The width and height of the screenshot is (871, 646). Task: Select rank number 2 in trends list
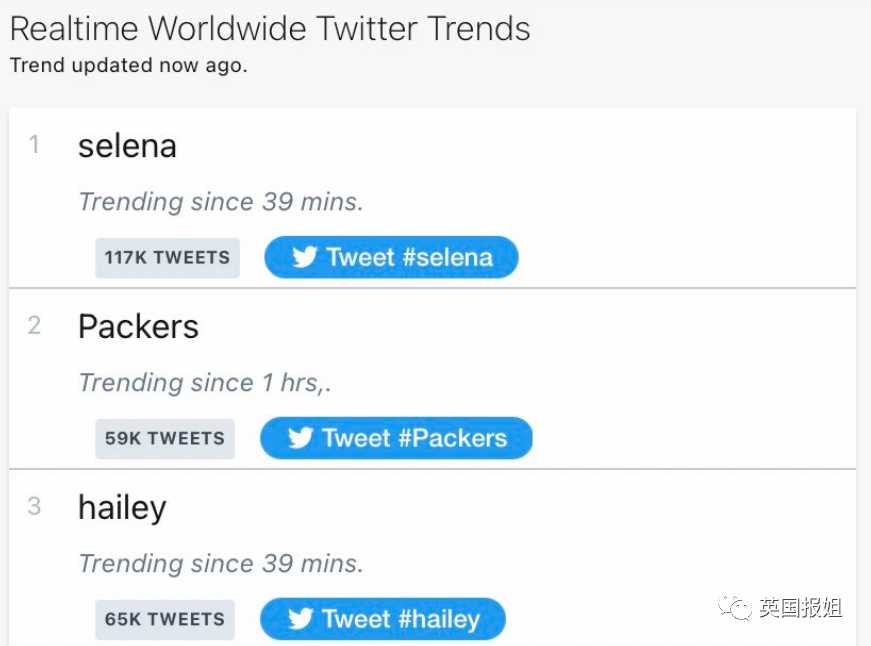34,326
